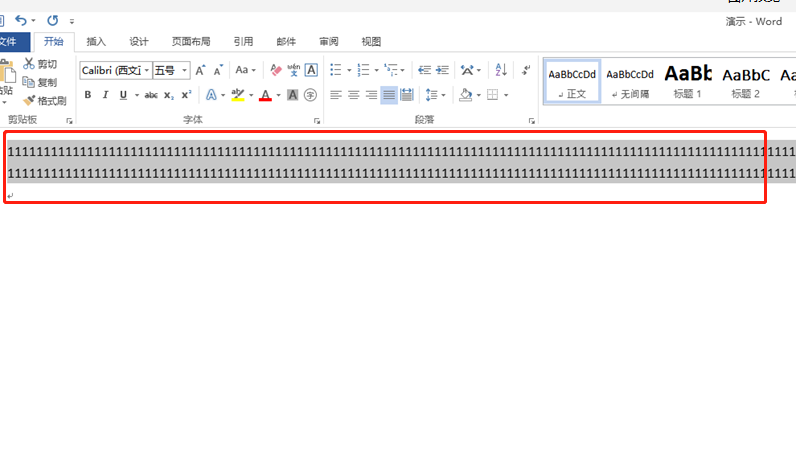
Task: Click 复制 (copy) button
Action: 40,82
